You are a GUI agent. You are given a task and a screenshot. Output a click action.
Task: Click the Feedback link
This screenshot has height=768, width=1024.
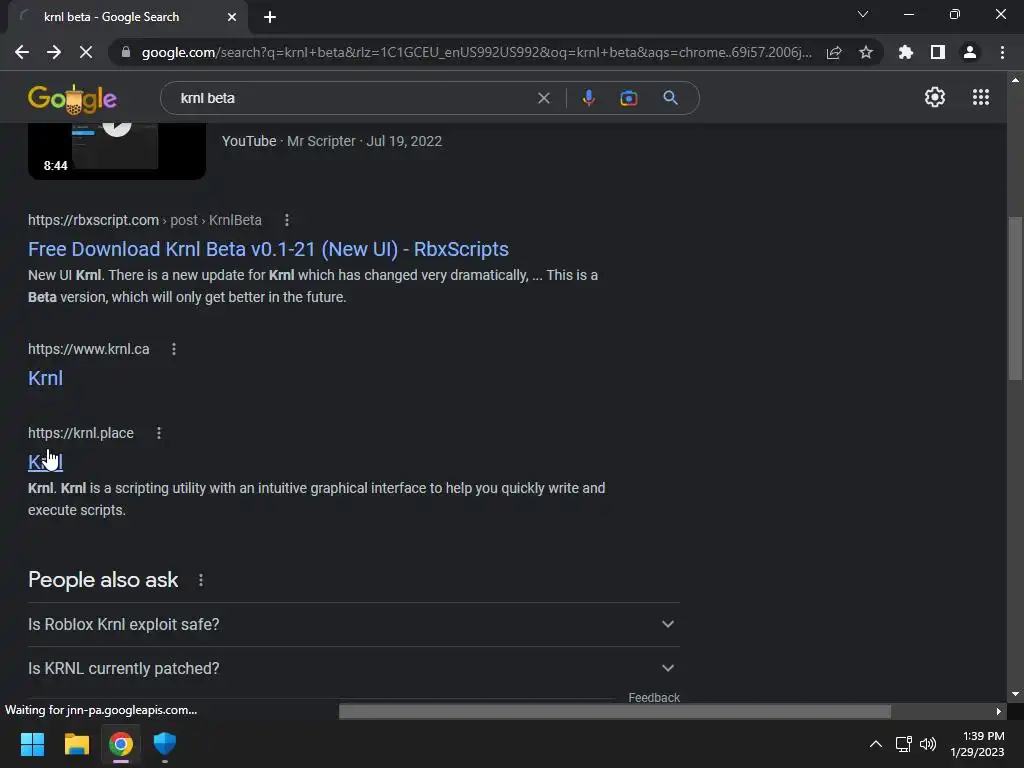point(654,697)
